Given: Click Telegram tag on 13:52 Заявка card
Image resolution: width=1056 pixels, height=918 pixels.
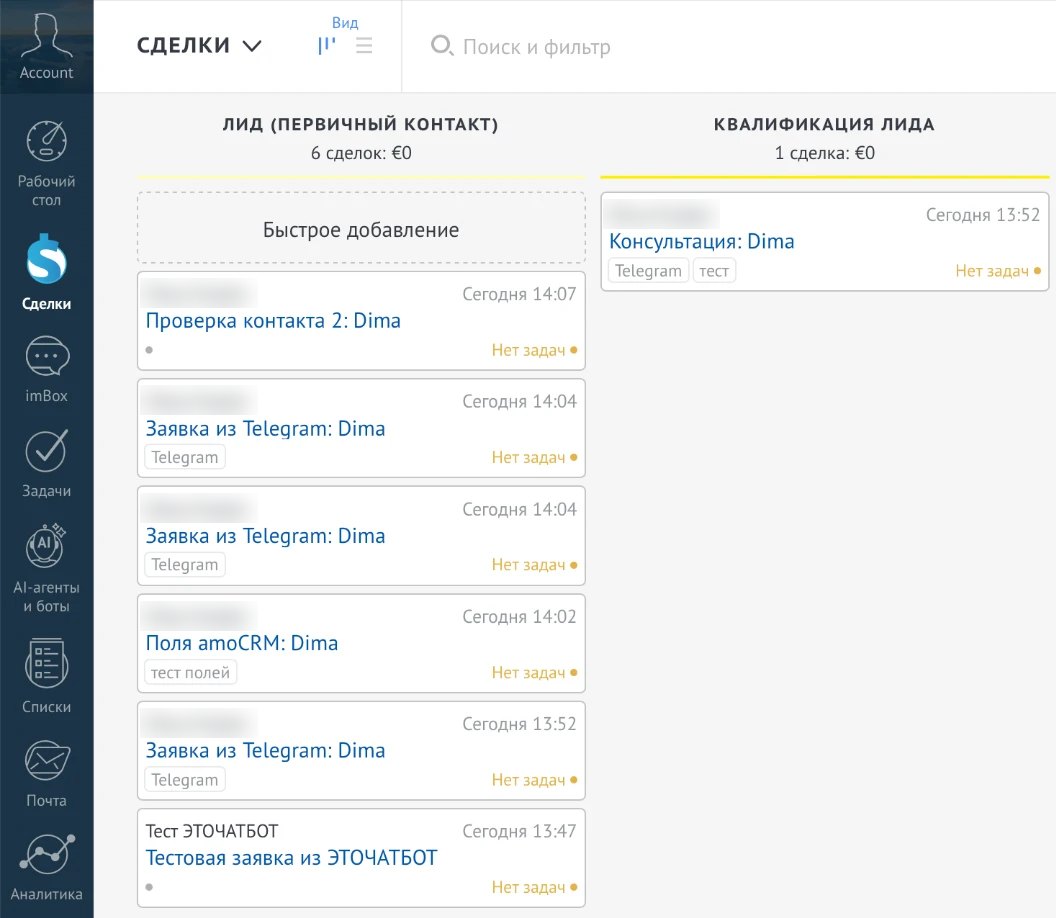Looking at the screenshot, I should pyautogui.click(x=185, y=780).
